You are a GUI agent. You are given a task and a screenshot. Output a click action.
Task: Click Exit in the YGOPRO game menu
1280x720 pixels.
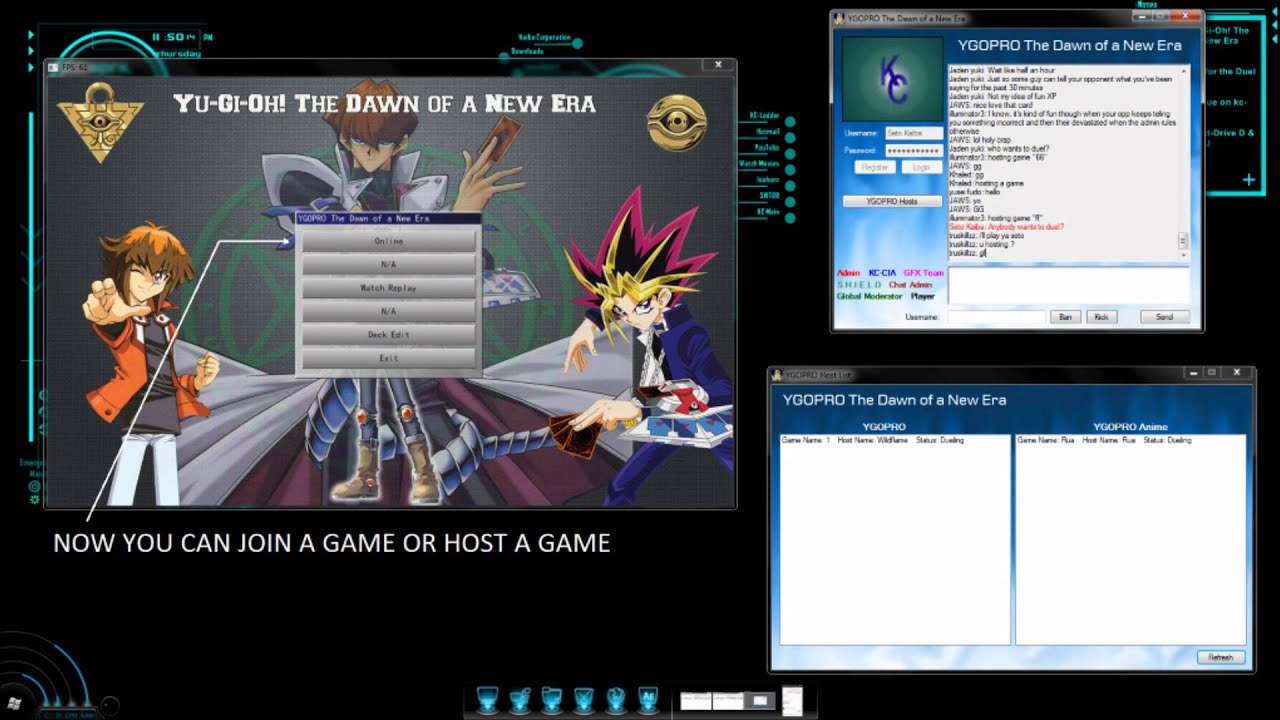[x=389, y=358]
